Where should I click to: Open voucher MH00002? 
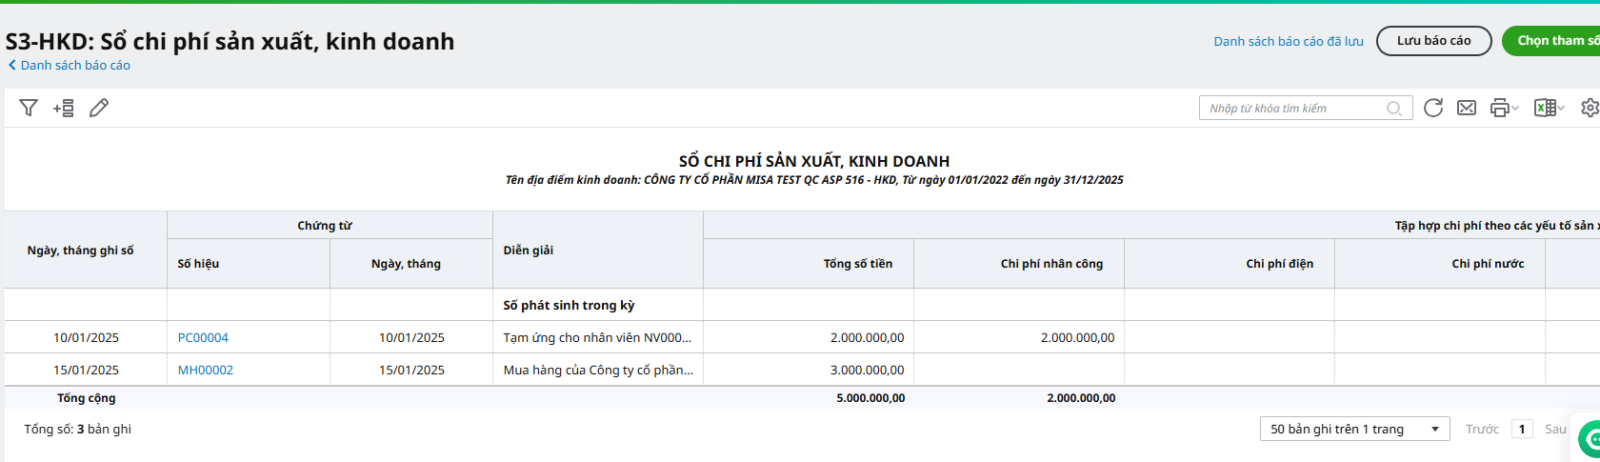point(205,370)
